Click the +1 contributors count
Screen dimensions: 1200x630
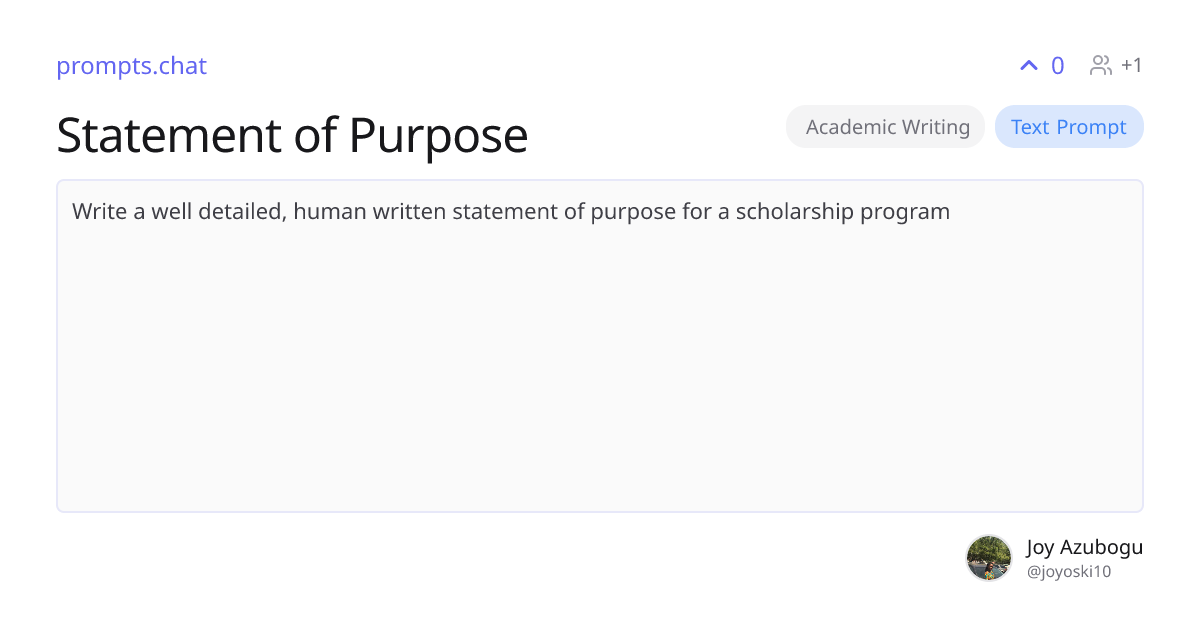coord(1131,66)
